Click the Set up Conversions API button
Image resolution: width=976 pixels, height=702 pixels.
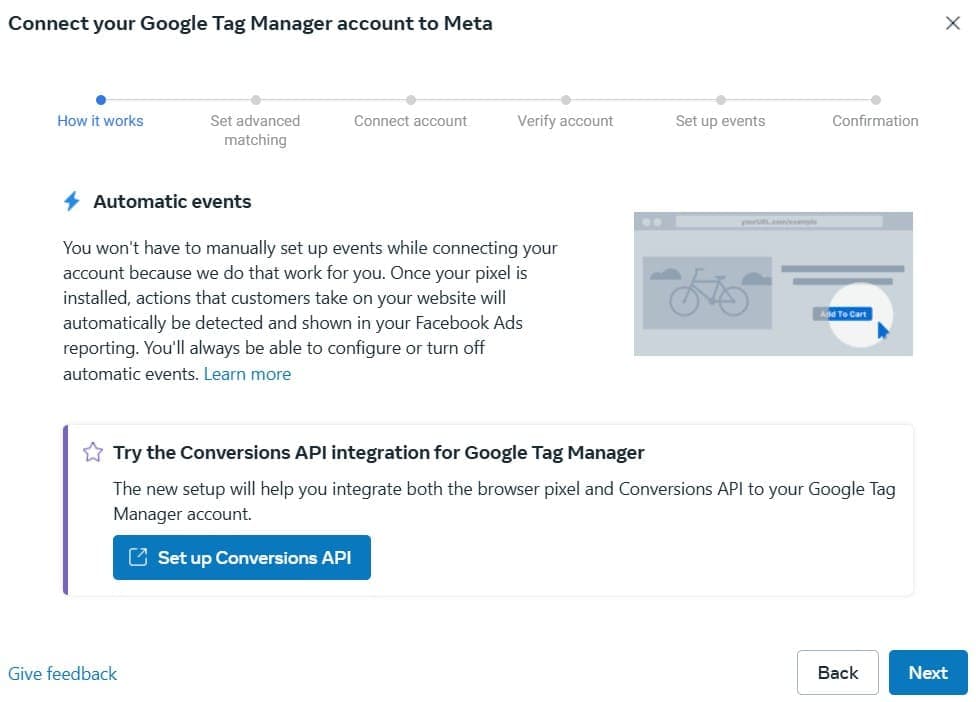242,558
